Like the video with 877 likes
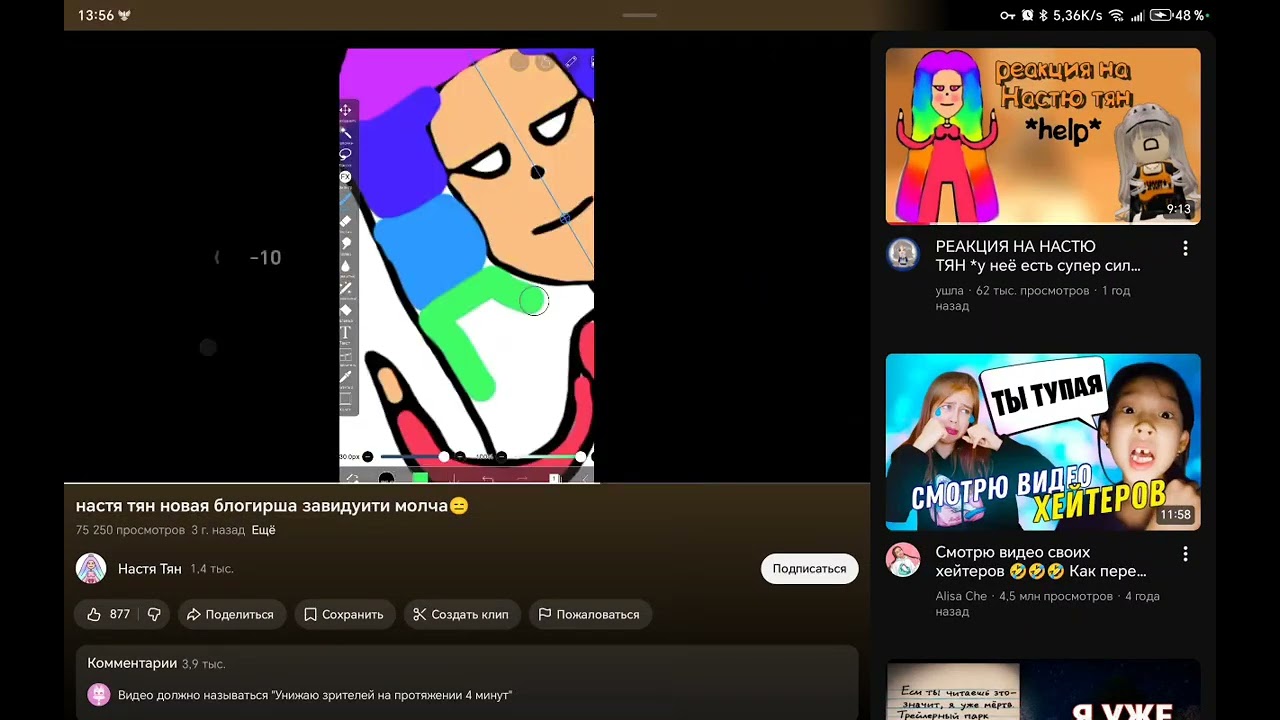 108,614
